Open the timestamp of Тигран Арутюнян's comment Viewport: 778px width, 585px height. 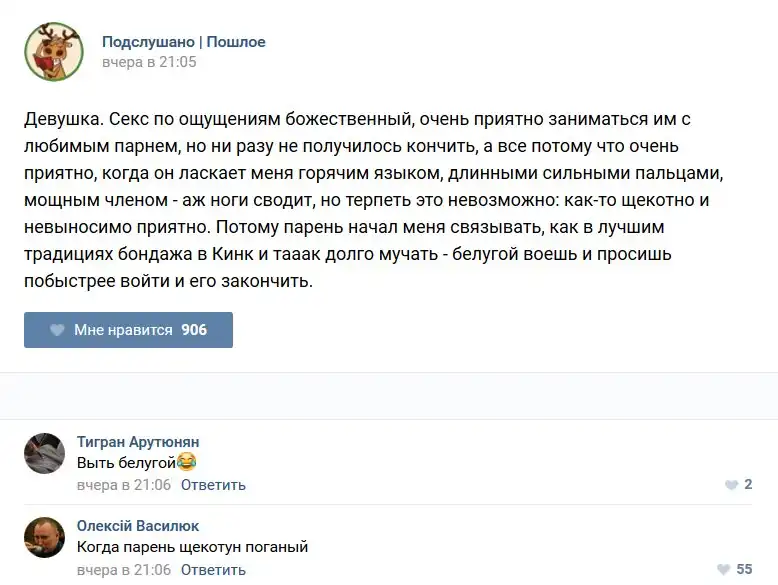[124, 485]
